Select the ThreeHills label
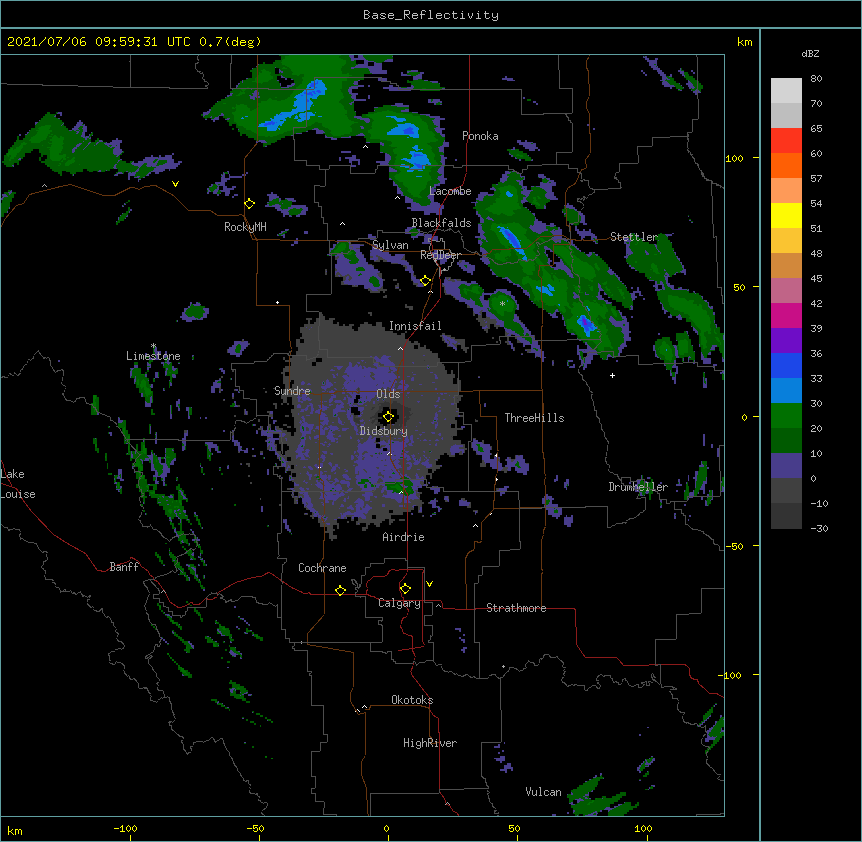The image size is (862, 842). (x=534, y=418)
